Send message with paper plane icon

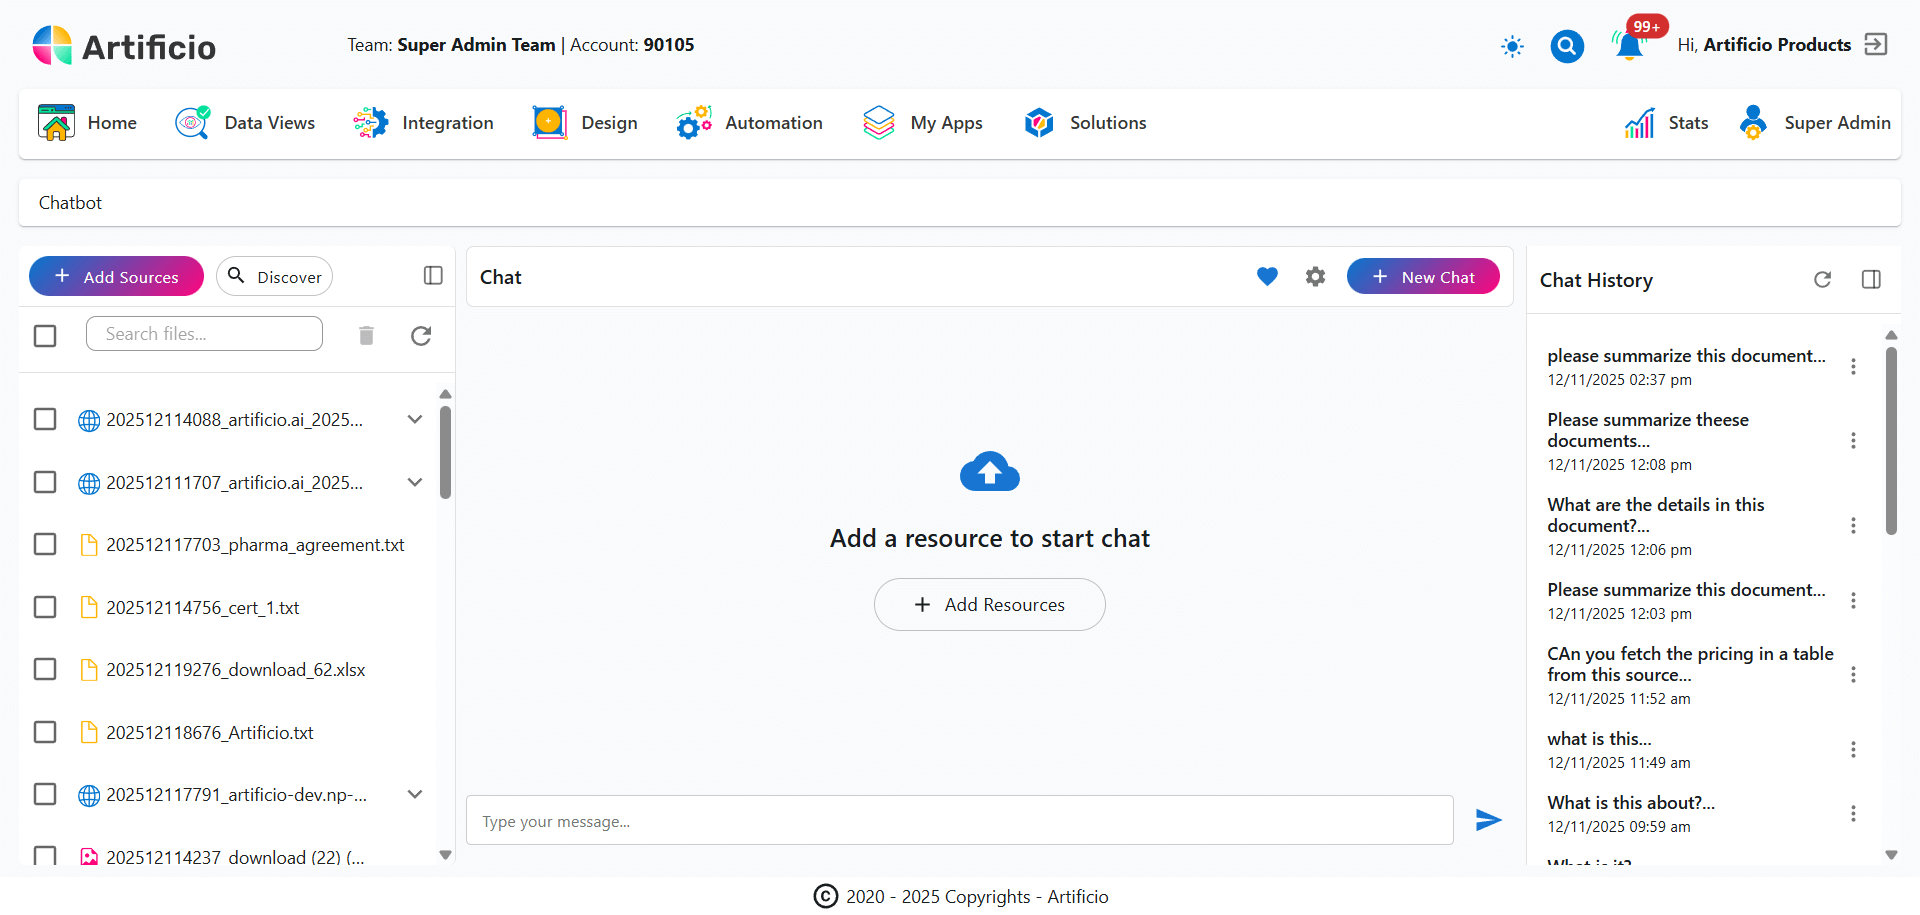1488,821
